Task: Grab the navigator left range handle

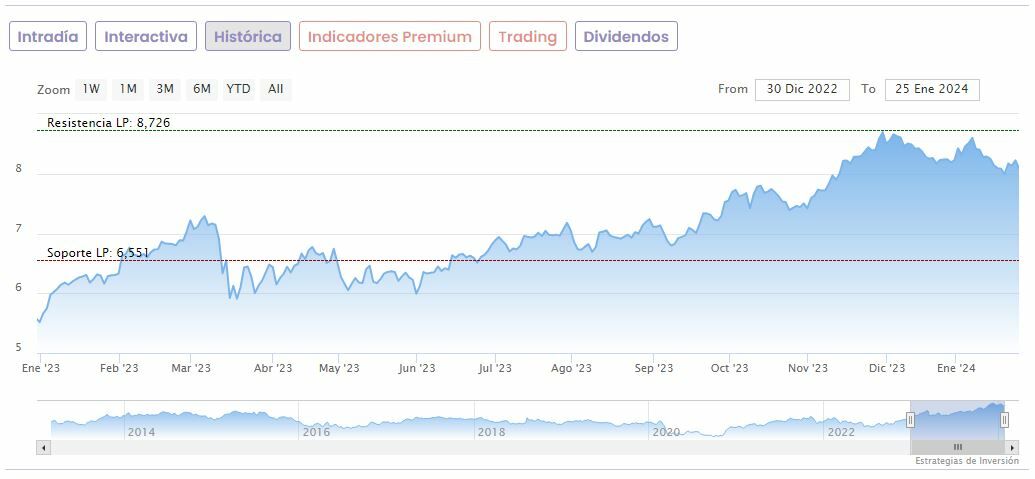Action: point(911,420)
